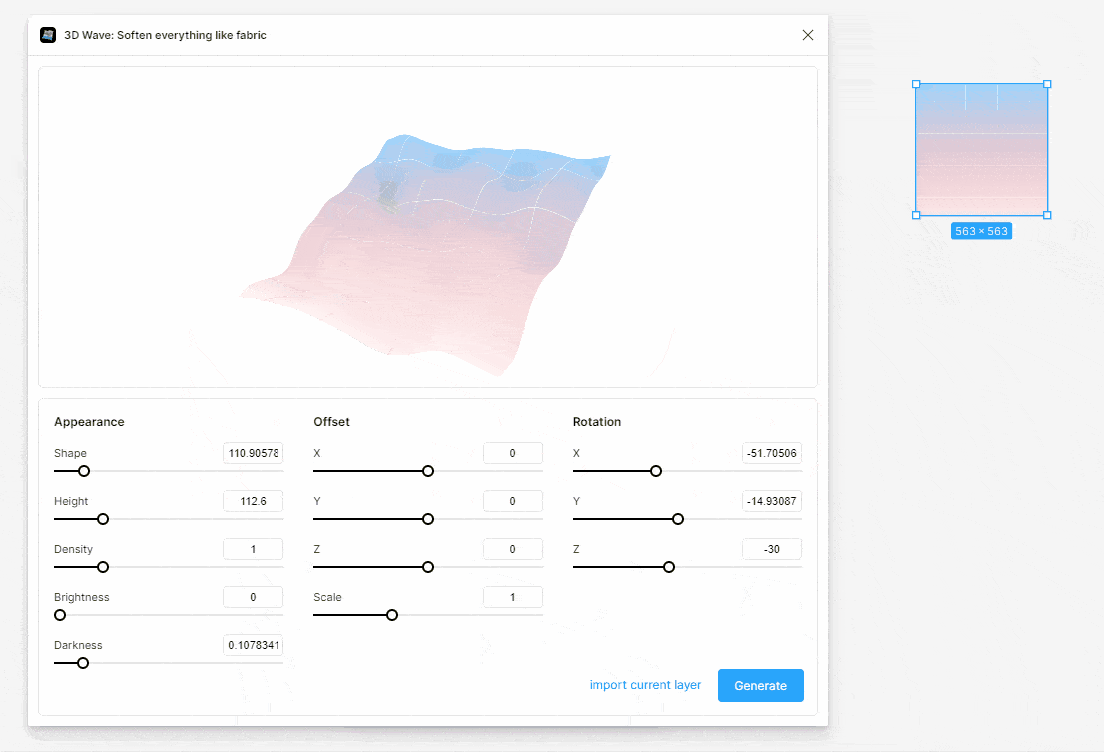This screenshot has height=752, width=1104.
Task: Click the 563 × 563 size label
Action: tap(981, 231)
